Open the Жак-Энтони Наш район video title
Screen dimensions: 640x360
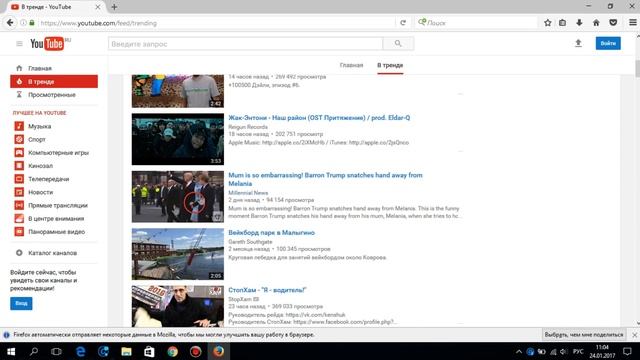319,118
